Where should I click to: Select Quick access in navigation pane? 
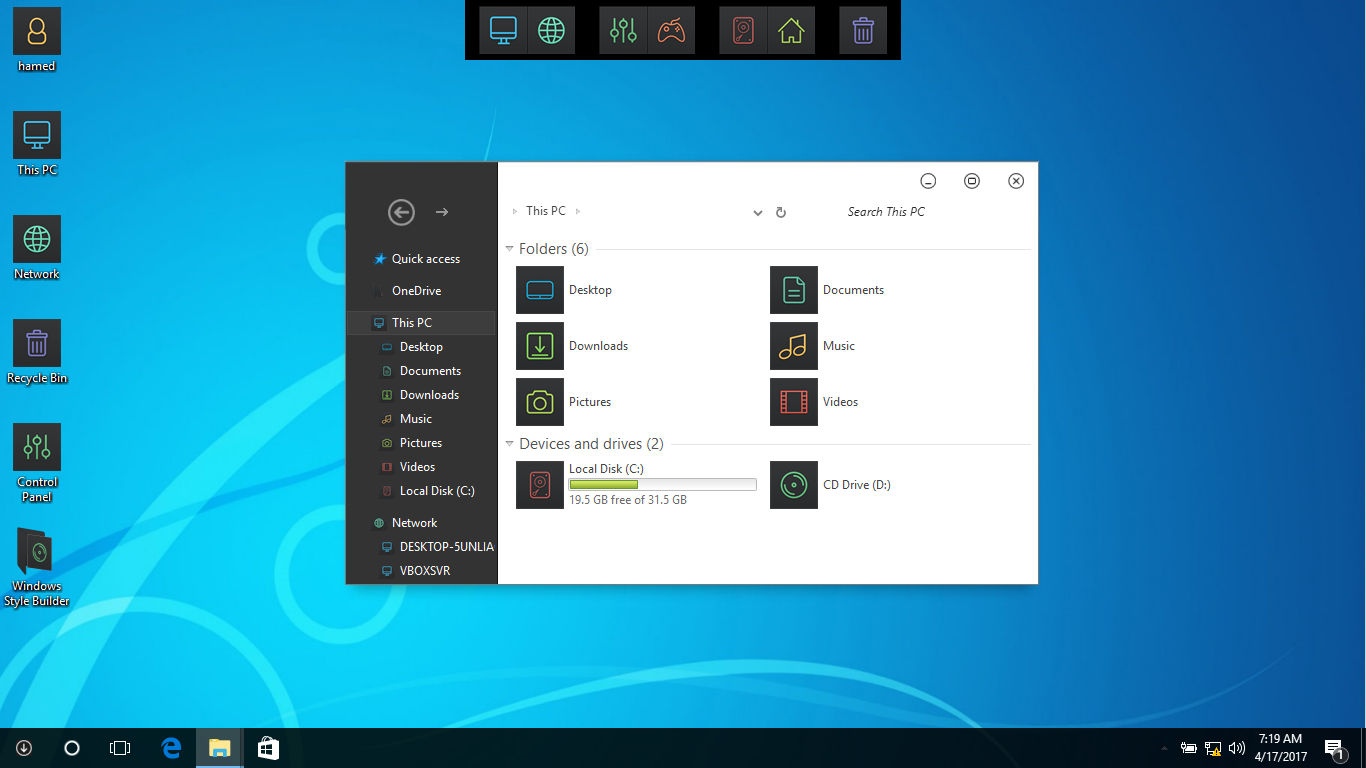425,259
